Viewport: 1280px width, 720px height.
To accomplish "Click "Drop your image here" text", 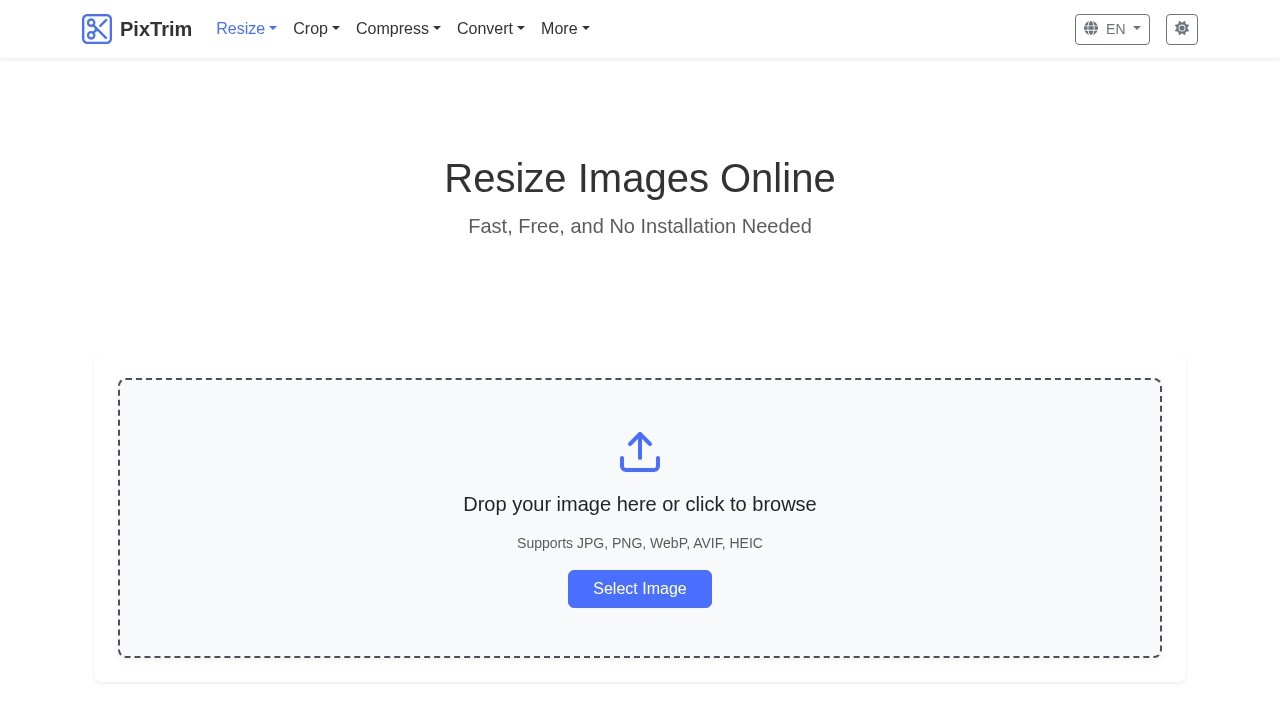I will 640,504.
